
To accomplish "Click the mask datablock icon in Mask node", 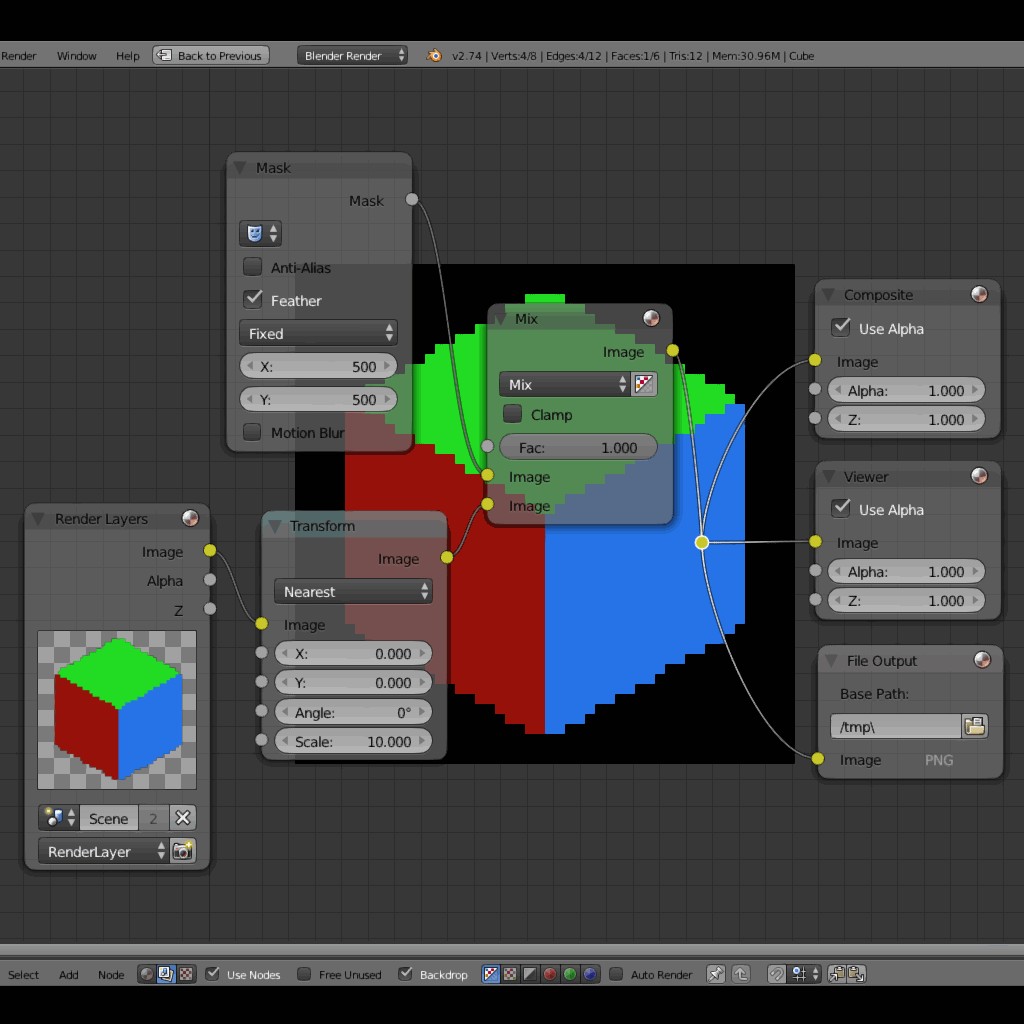I will (253, 233).
